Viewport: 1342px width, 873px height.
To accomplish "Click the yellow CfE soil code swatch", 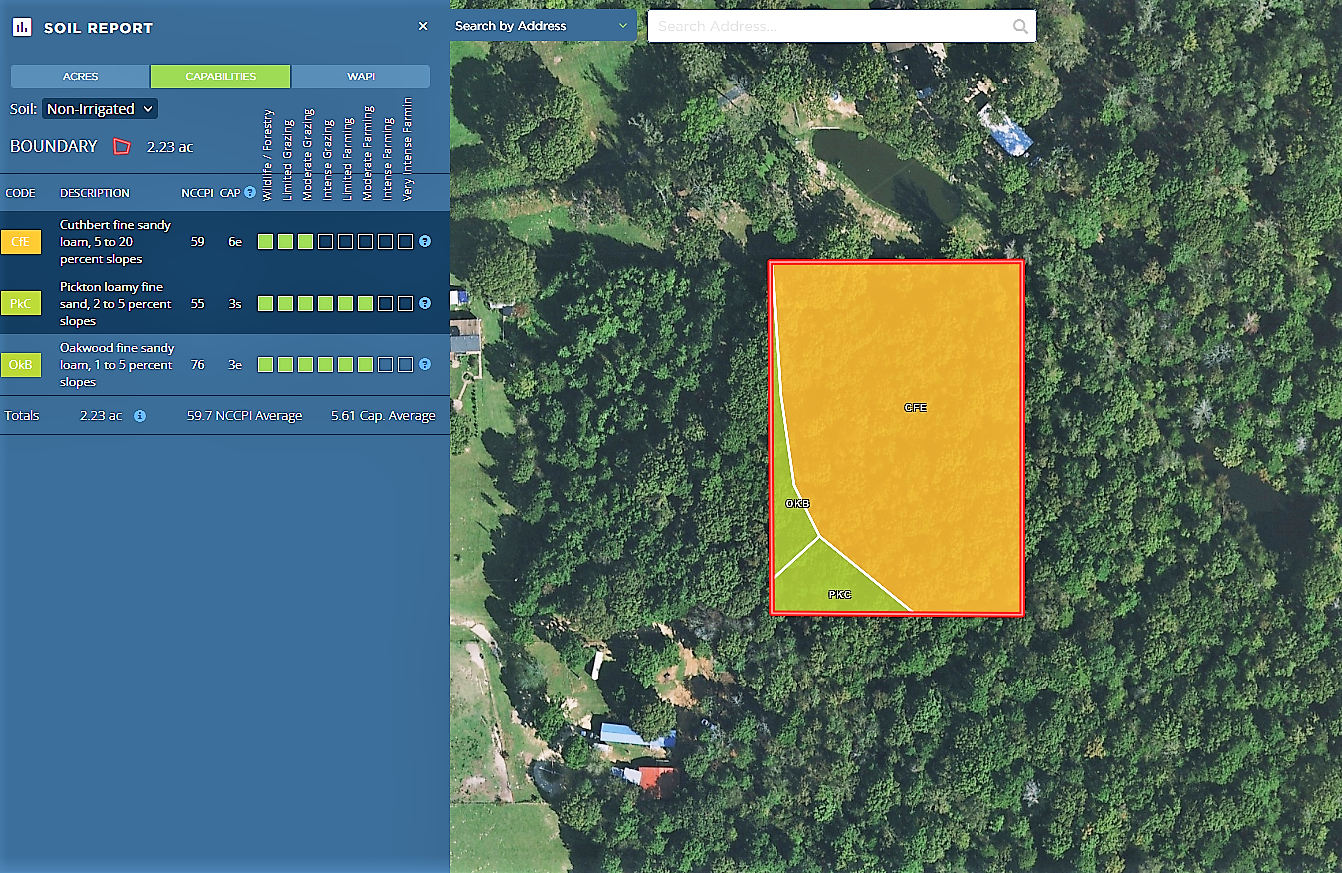I will coord(21,242).
